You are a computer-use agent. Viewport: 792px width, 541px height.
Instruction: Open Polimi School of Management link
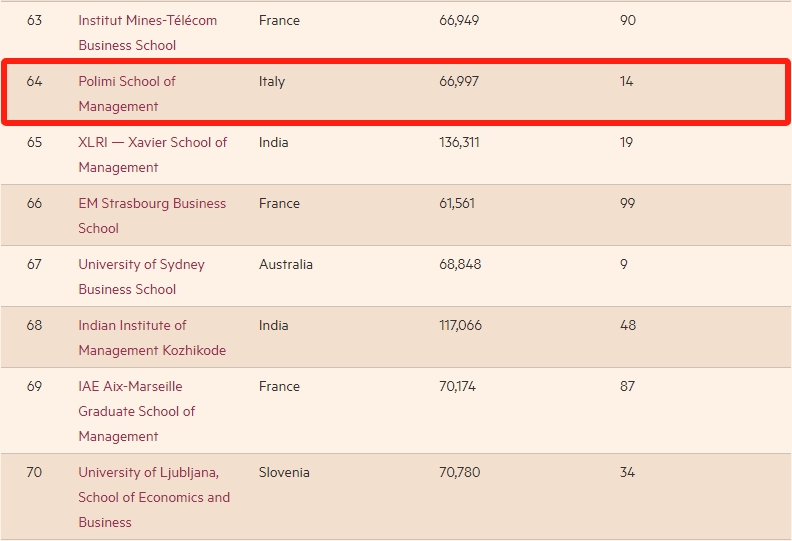pos(127,94)
